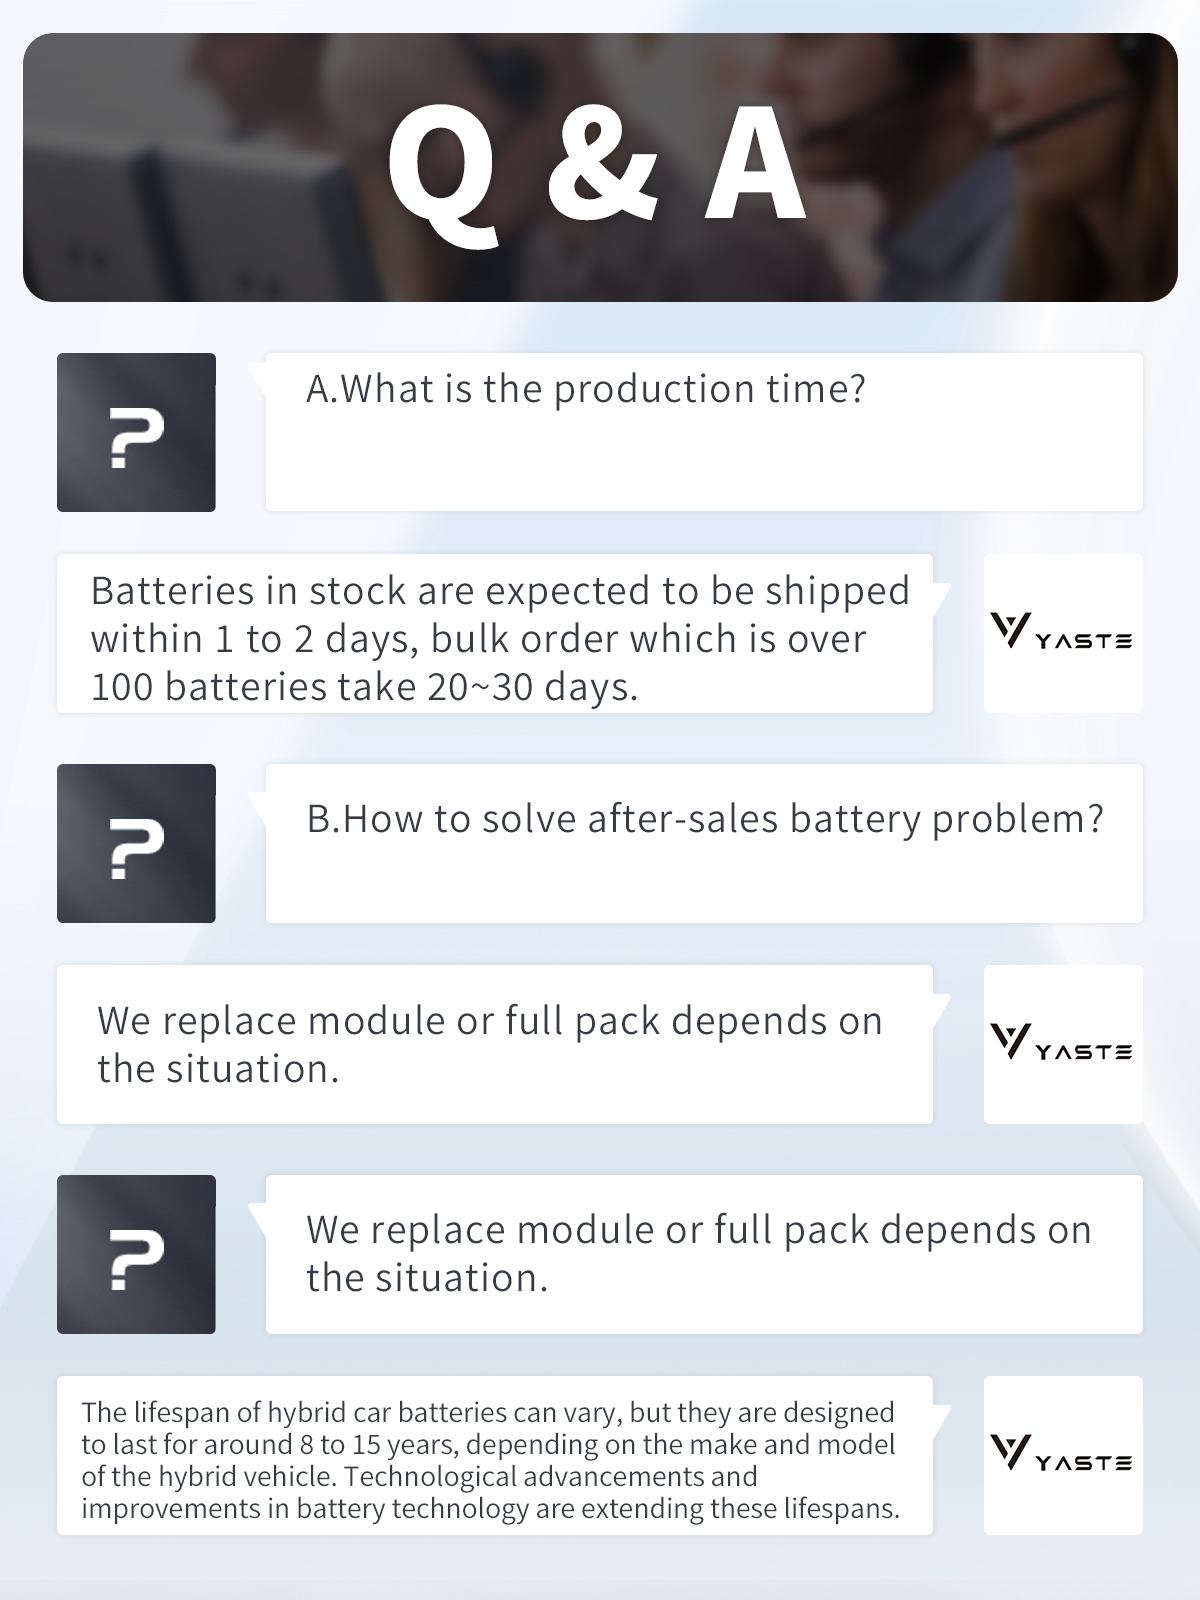Click the YASTE logo beside the battery lifespan answer
This screenshot has width=1200, height=1600.
pos(1063,1455)
